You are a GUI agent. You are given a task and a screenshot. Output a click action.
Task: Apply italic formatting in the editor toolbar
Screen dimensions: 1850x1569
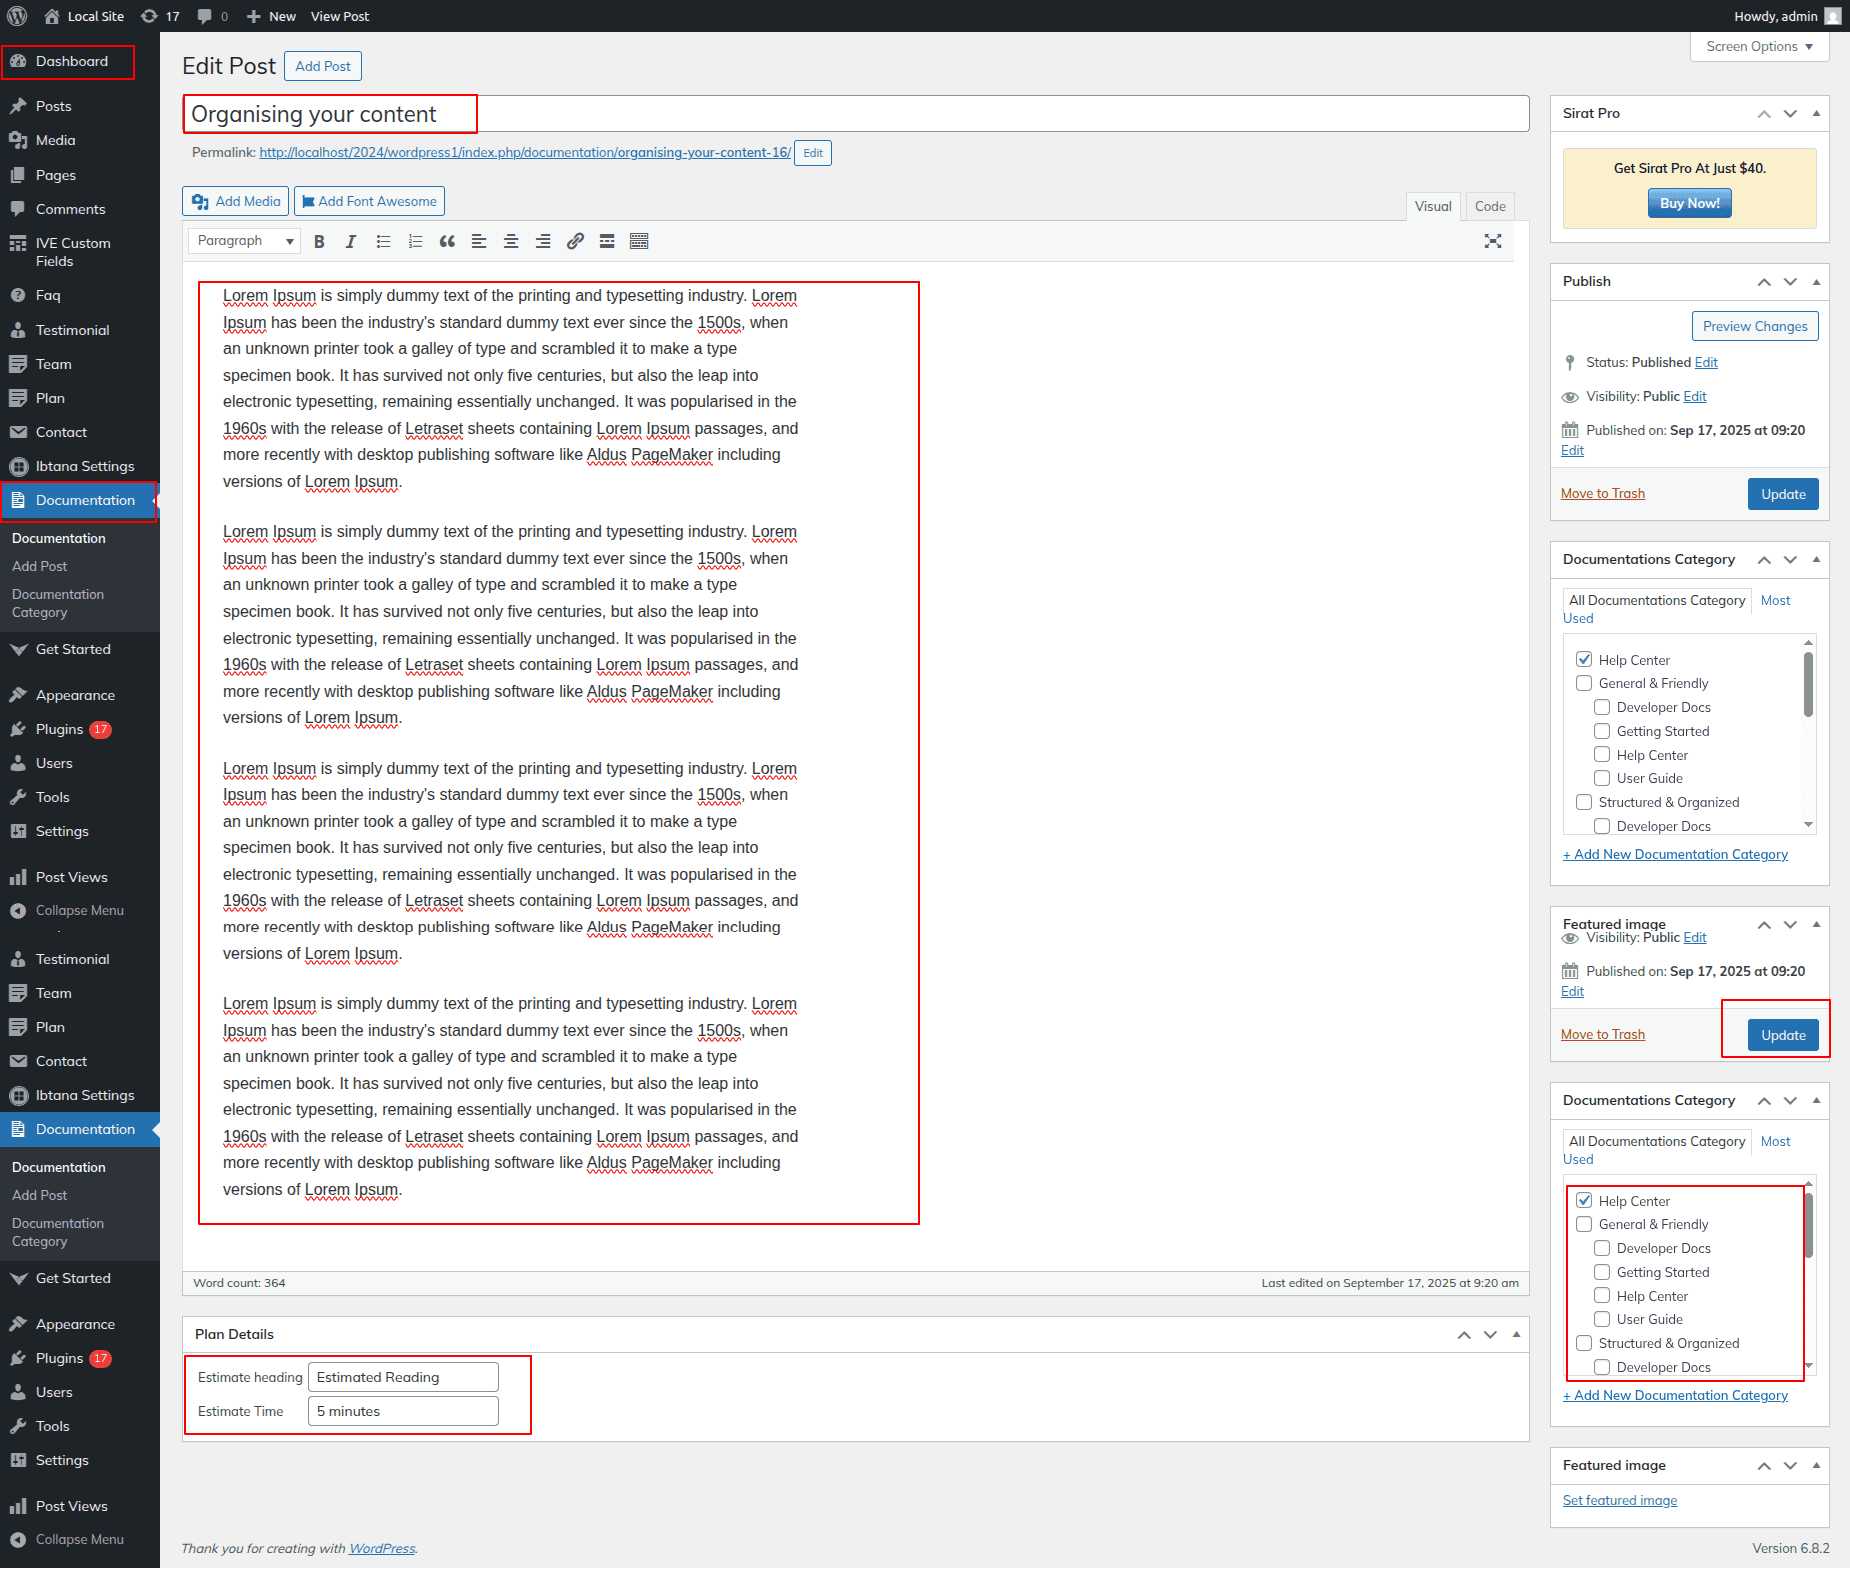(x=351, y=241)
